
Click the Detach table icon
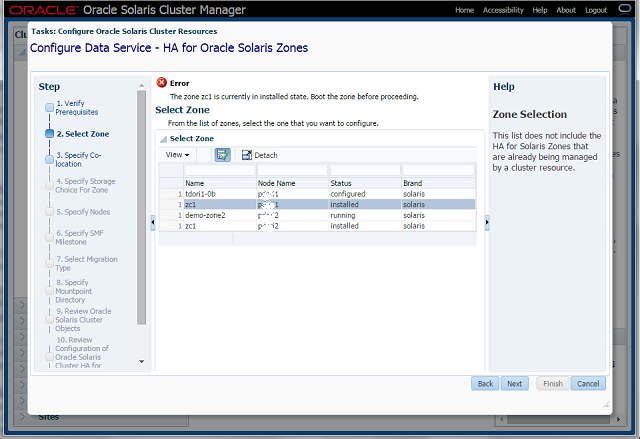point(247,155)
